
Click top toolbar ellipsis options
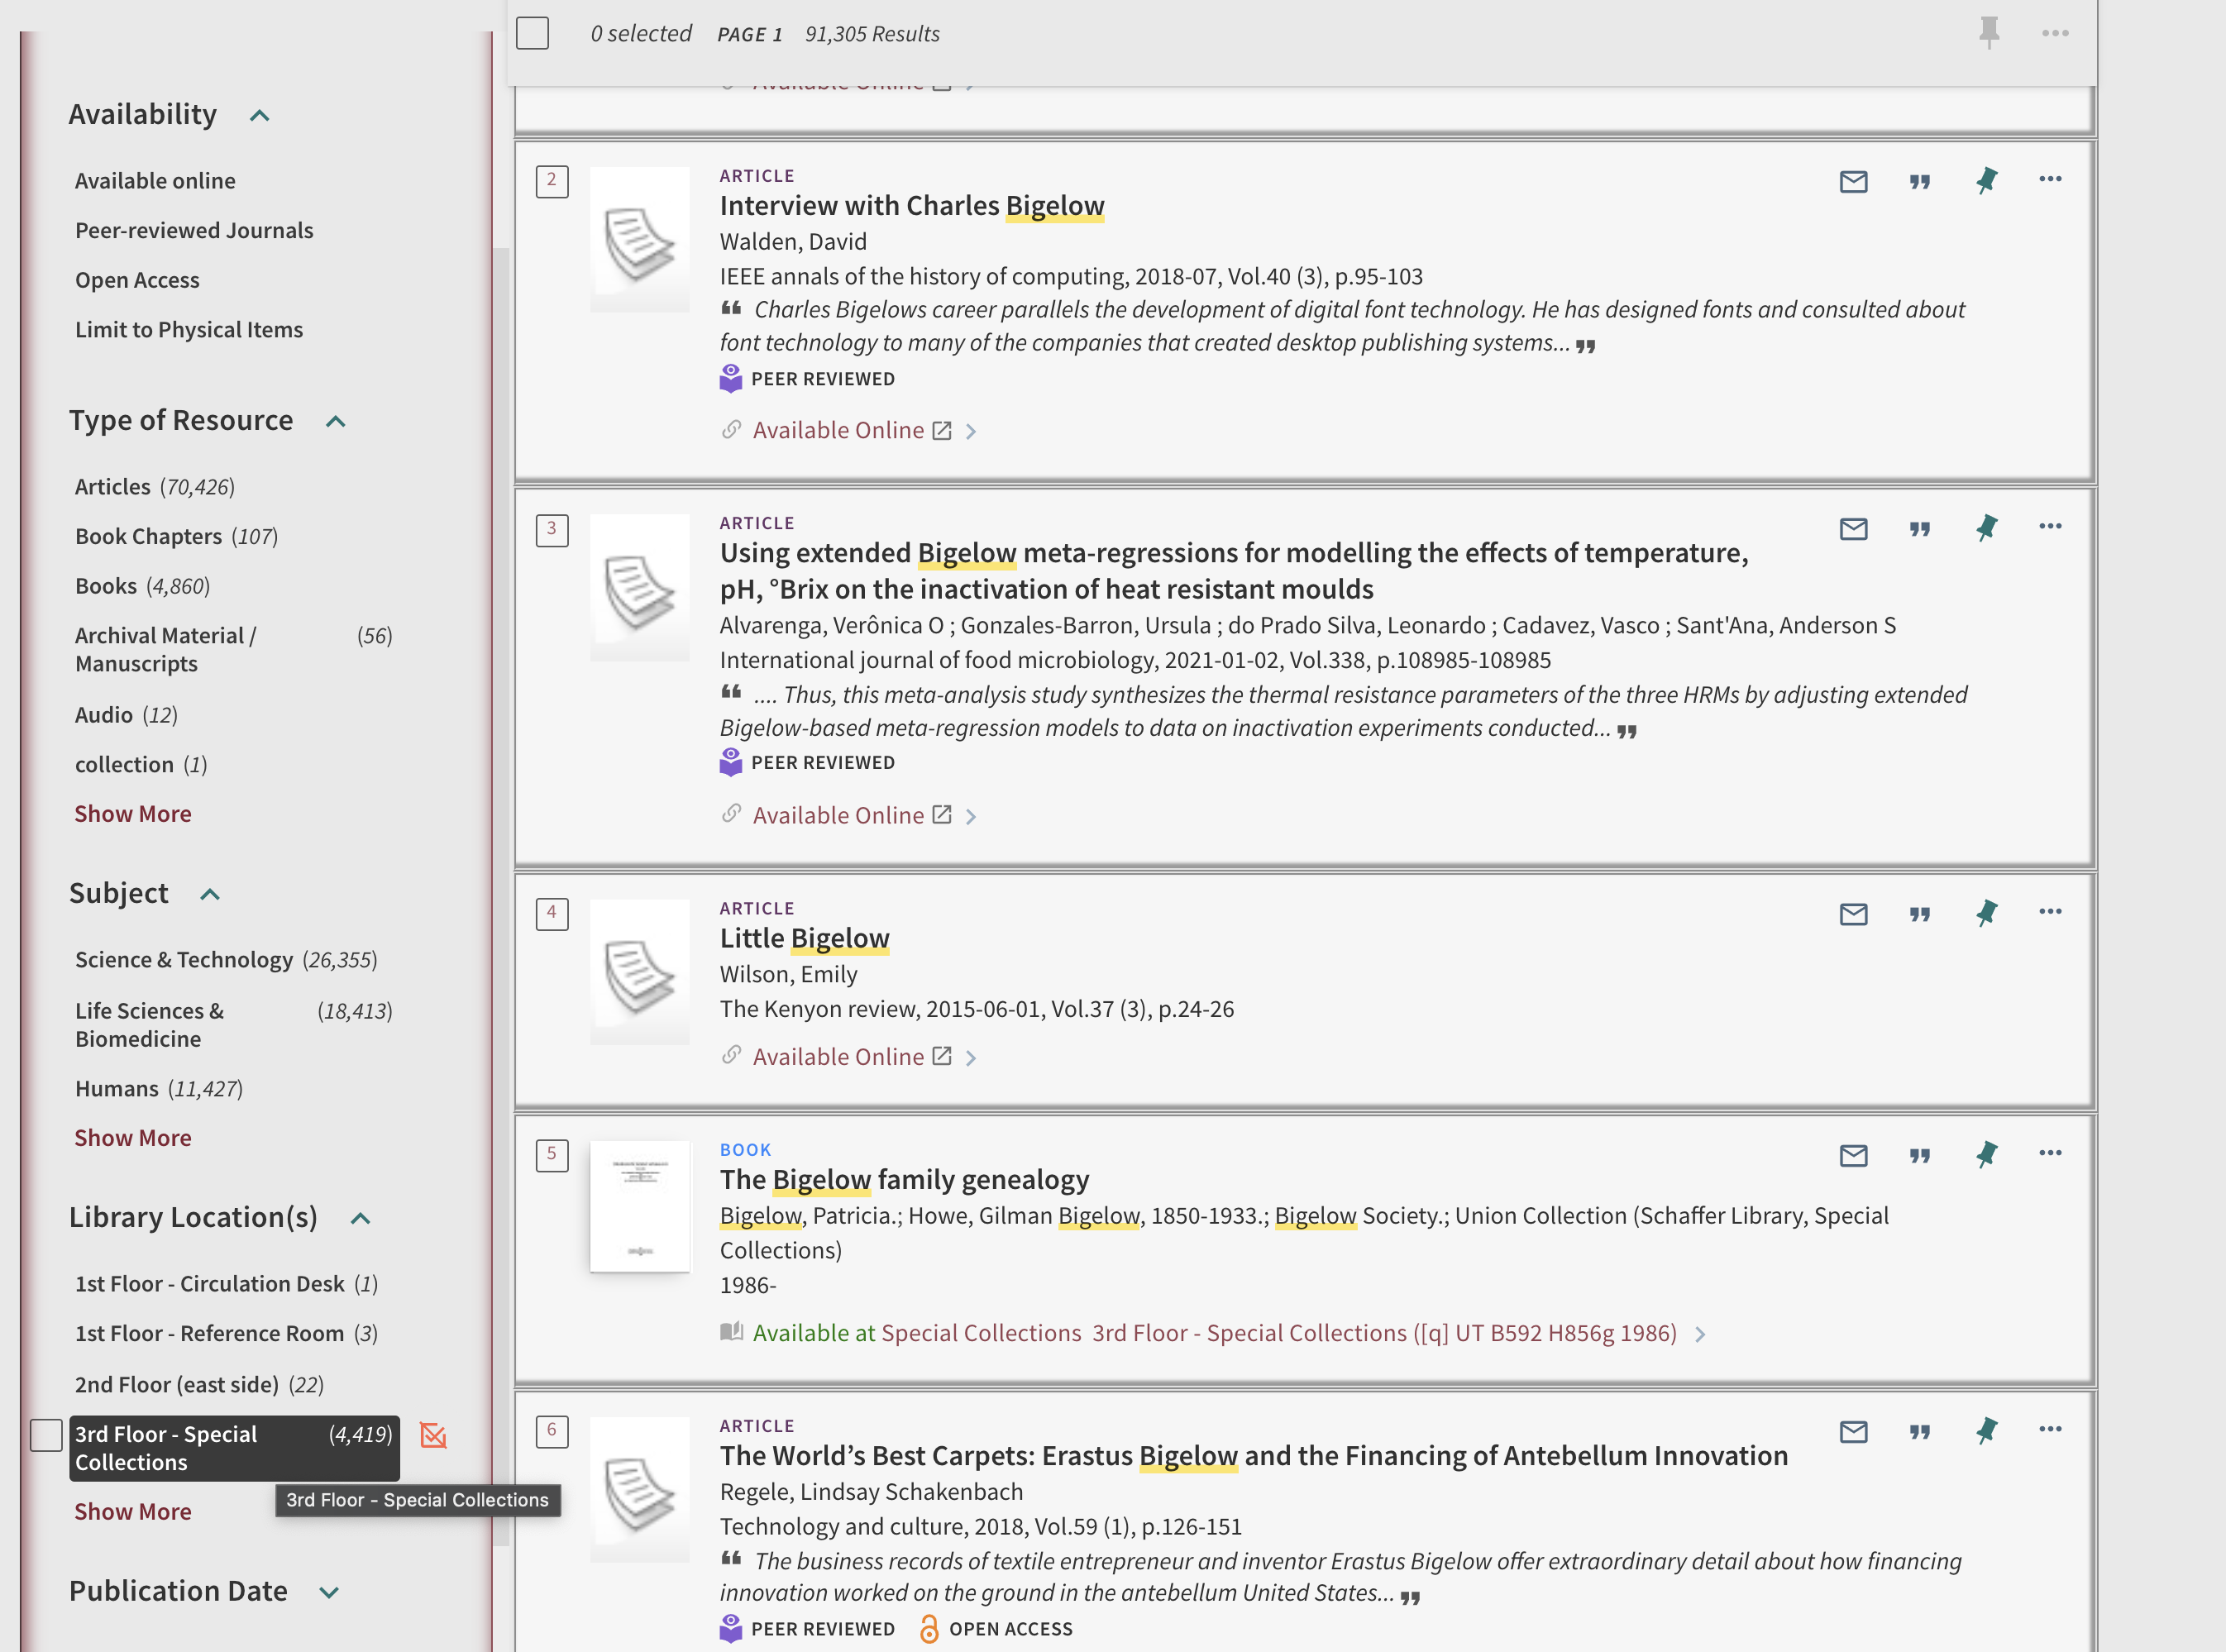(x=2055, y=33)
